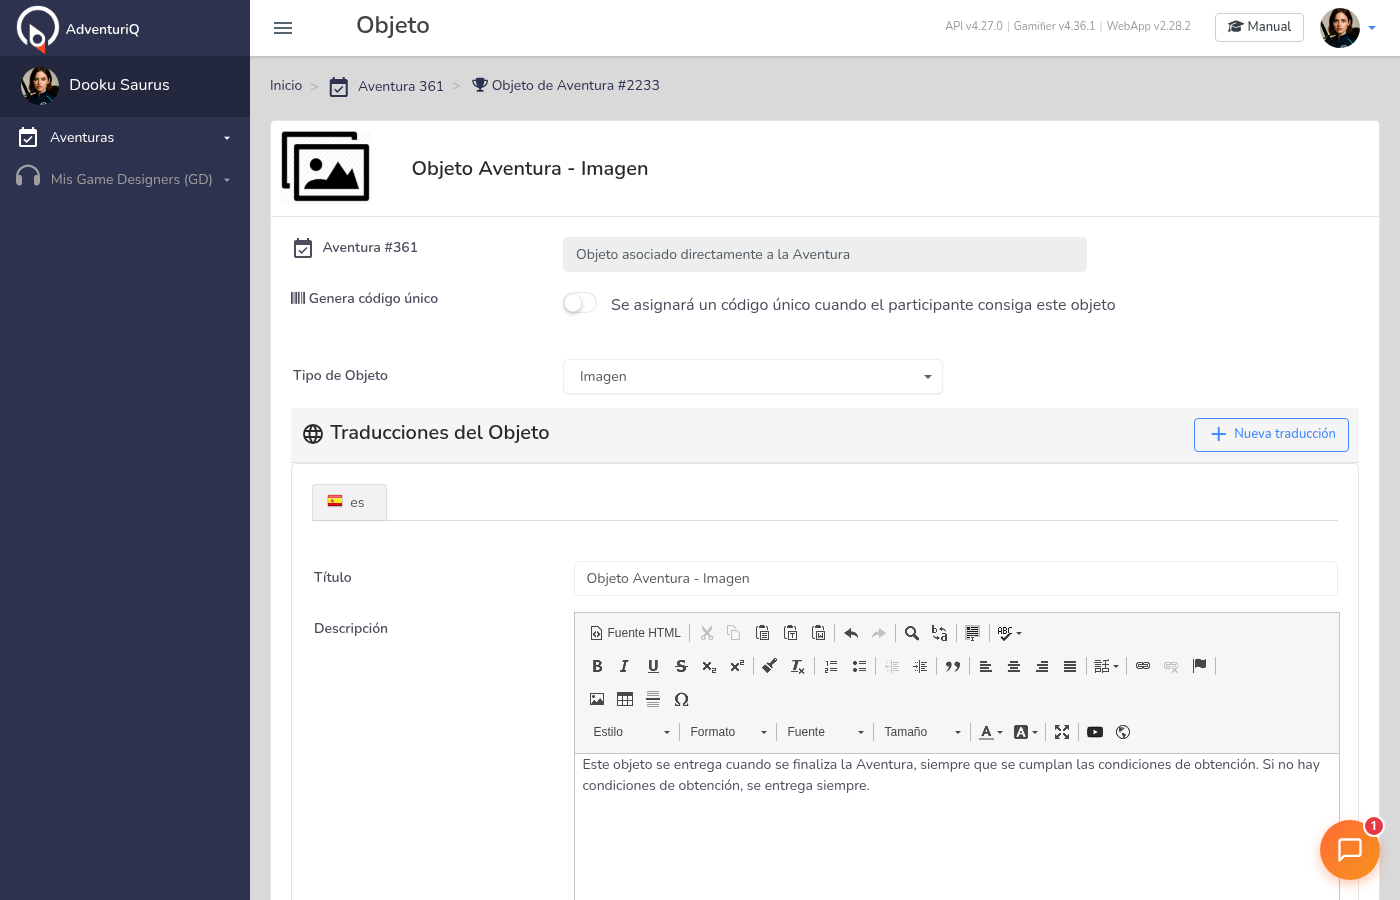Apply subscript formatting
1400x900 pixels.
tap(709, 666)
